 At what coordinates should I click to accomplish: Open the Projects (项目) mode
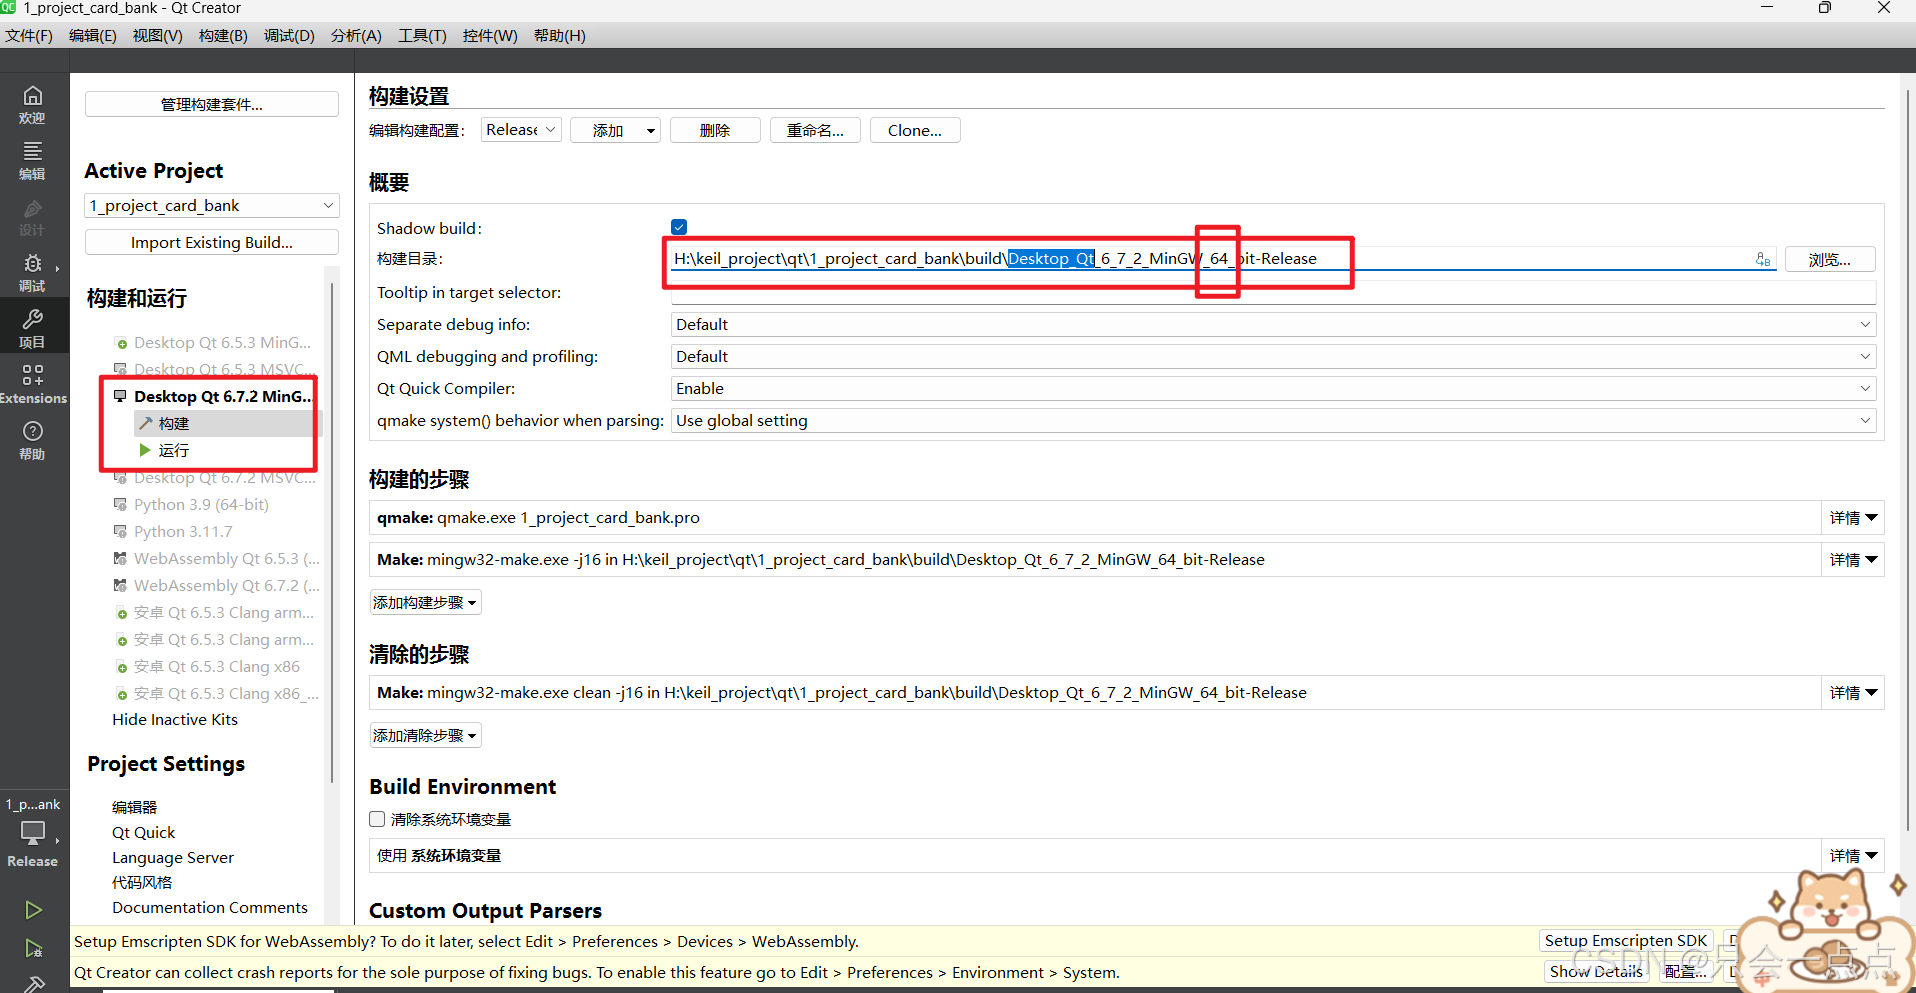click(33, 328)
